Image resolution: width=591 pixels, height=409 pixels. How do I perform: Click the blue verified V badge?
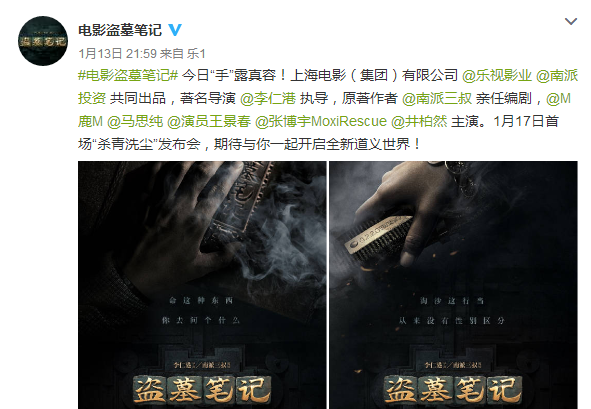coord(175,30)
